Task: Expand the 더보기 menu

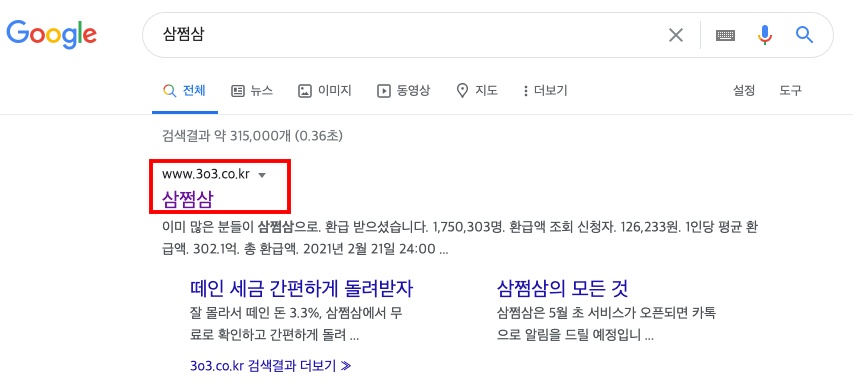Action: click(x=545, y=91)
